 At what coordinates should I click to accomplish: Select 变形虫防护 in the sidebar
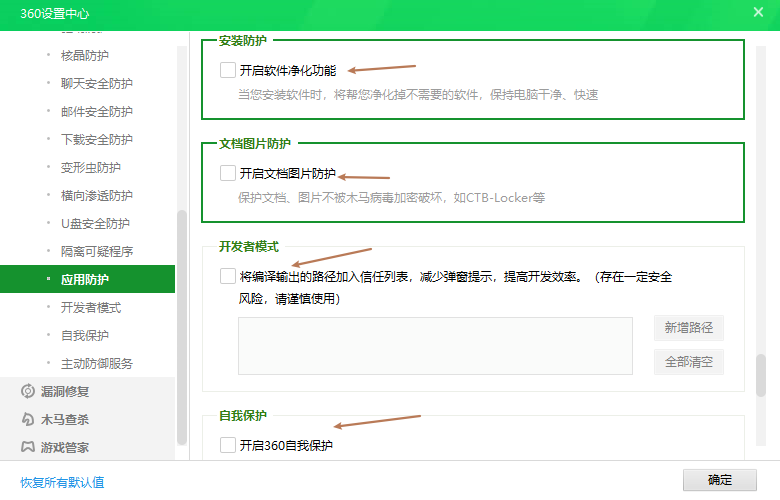[x=91, y=167]
